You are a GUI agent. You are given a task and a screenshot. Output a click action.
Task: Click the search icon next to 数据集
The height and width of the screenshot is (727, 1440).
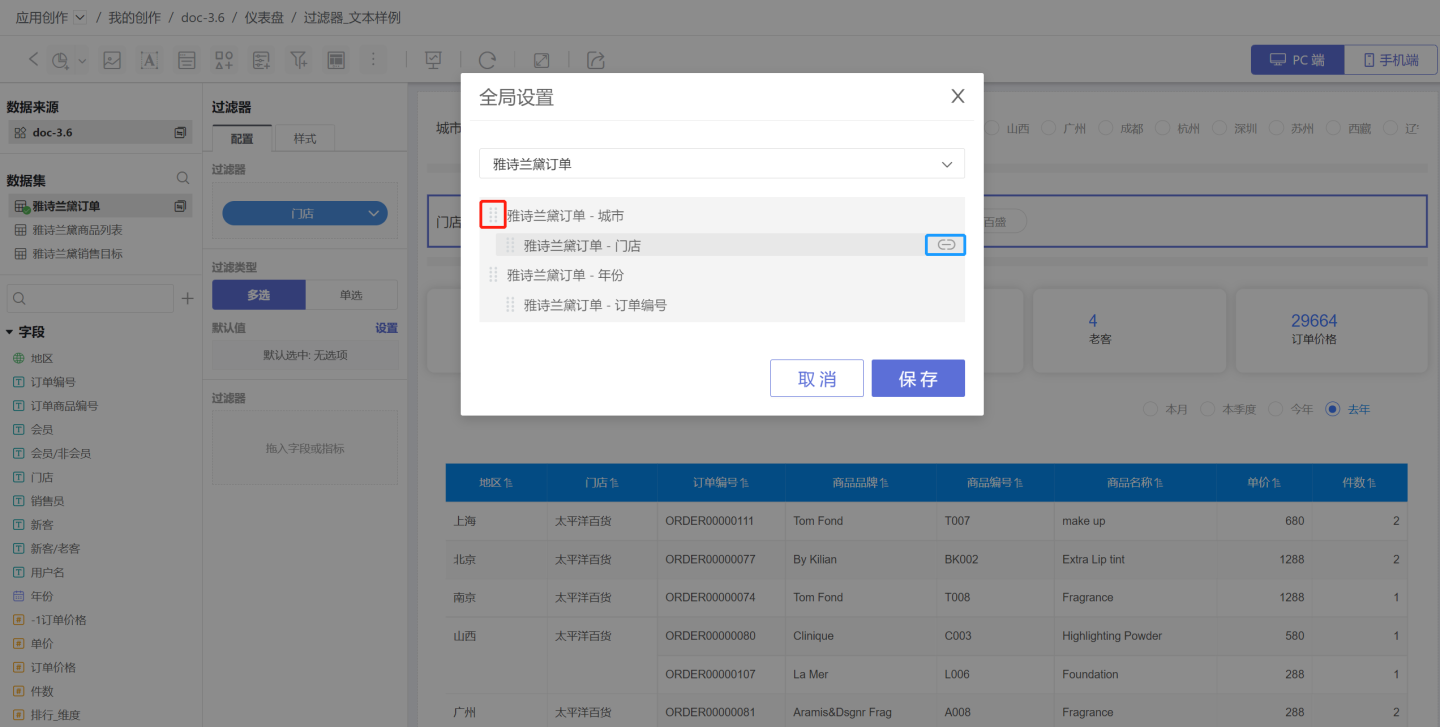coord(183,178)
